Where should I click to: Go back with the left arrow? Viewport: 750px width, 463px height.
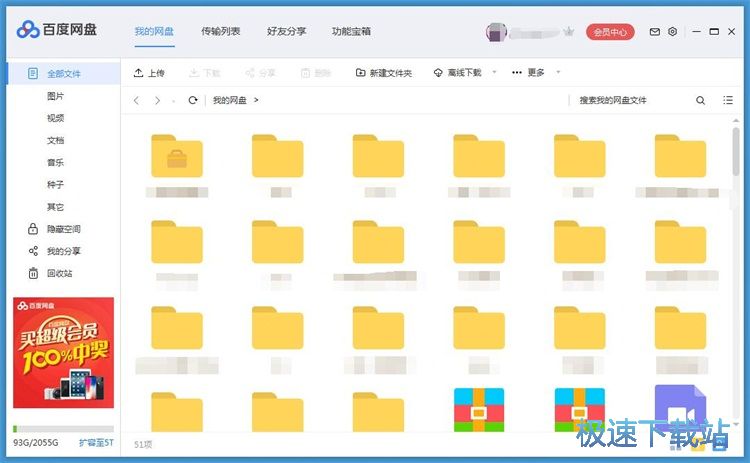[x=136, y=100]
